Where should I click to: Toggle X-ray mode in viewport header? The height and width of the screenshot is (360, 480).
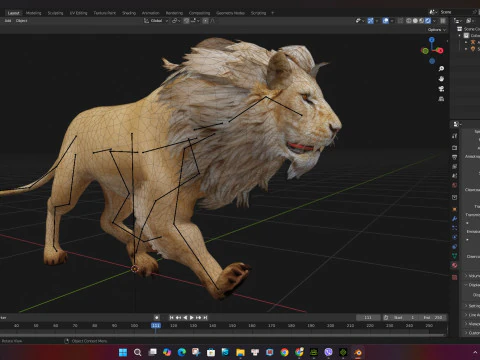(x=401, y=21)
